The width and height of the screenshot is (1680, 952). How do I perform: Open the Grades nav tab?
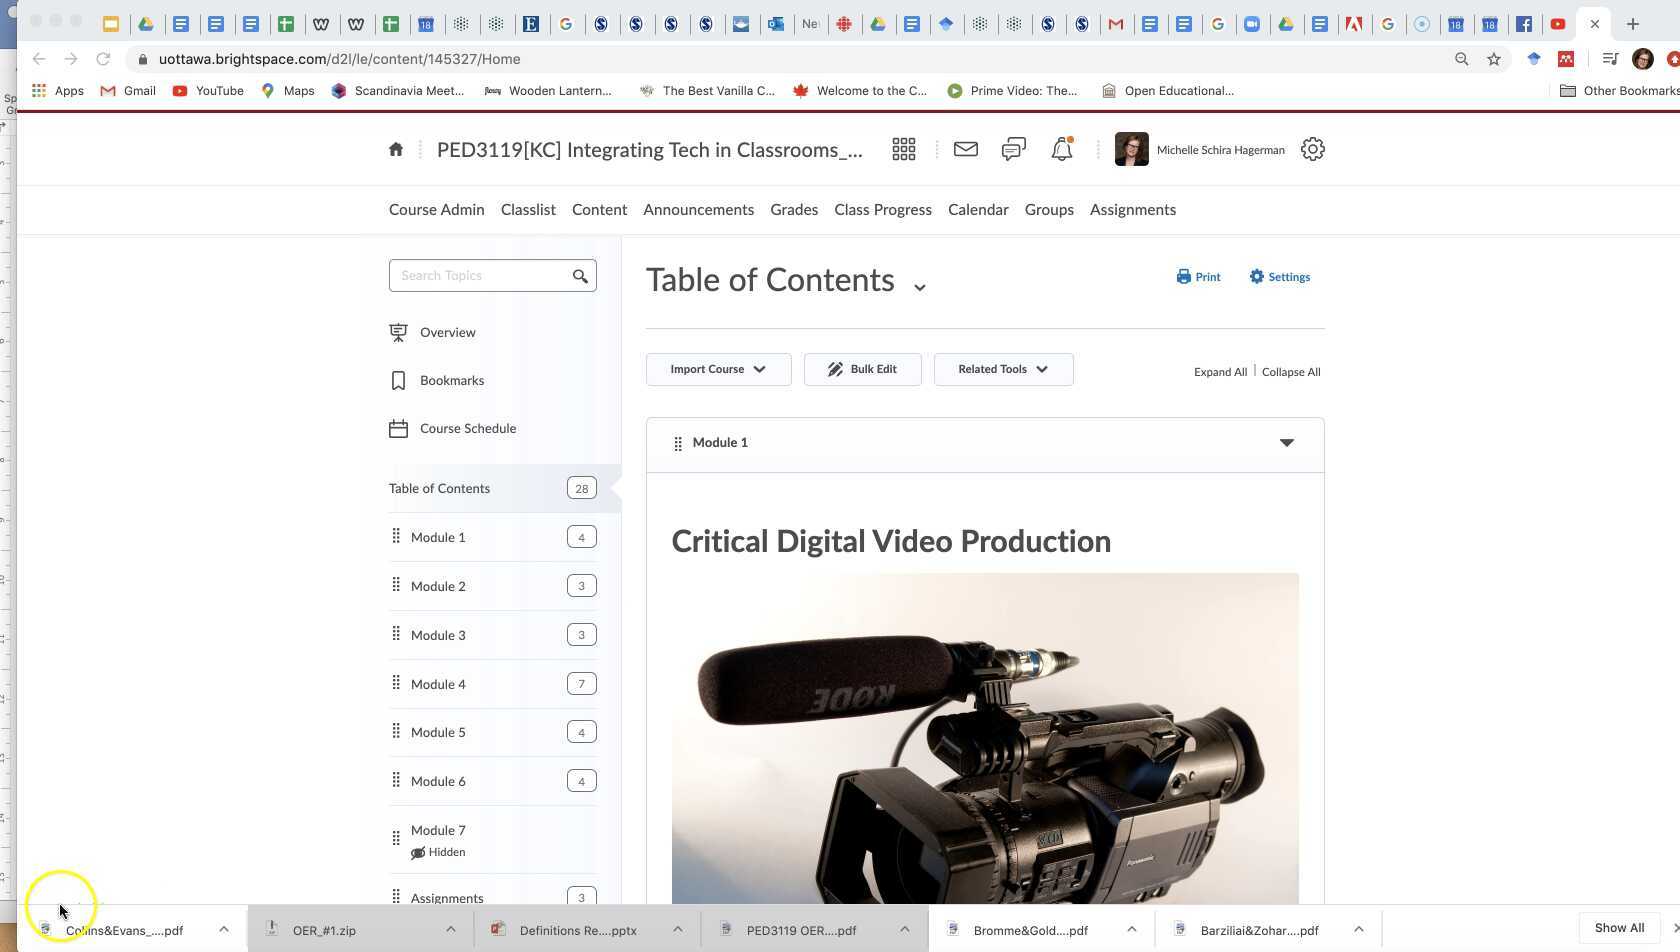tap(794, 210)
